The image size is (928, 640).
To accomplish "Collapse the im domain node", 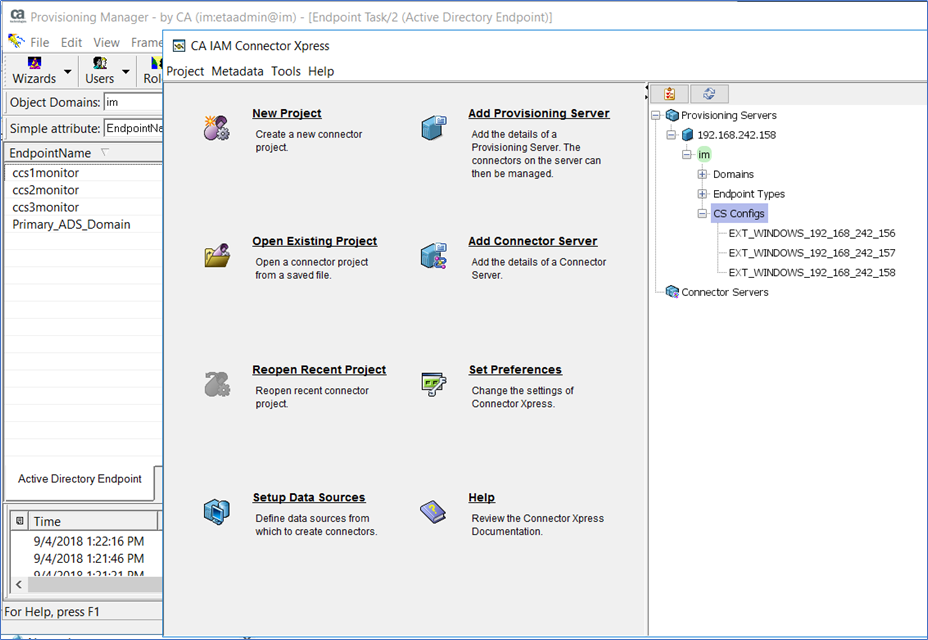I will coord(687,155).
